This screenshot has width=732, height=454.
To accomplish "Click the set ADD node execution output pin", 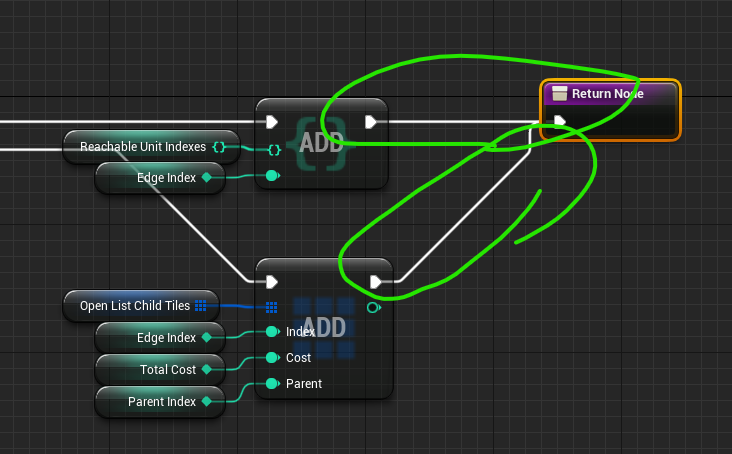I will 371,122.
